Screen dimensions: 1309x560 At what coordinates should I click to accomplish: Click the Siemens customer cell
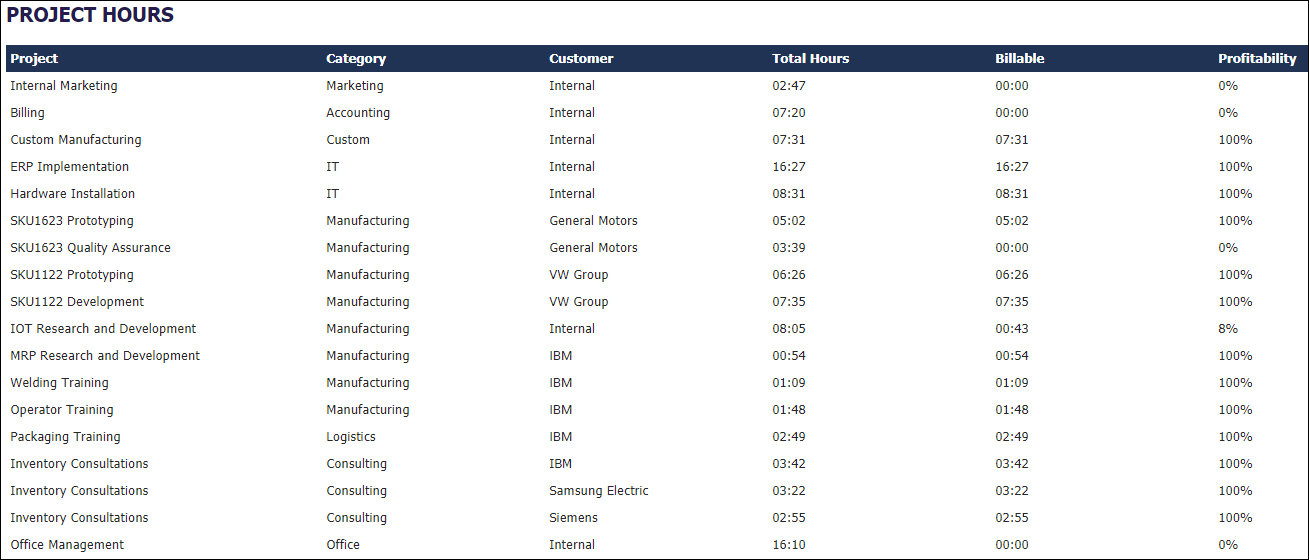click(x=573, y=518)
